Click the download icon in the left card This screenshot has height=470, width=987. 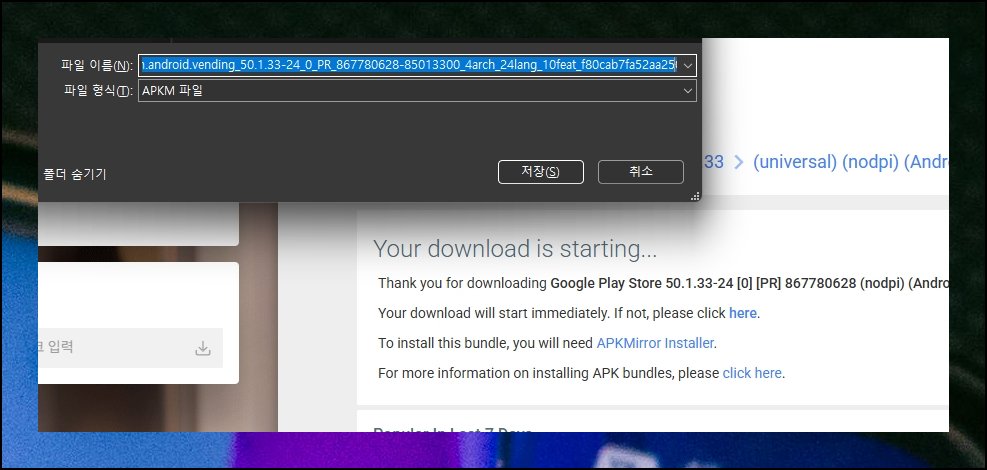[203, 348]
